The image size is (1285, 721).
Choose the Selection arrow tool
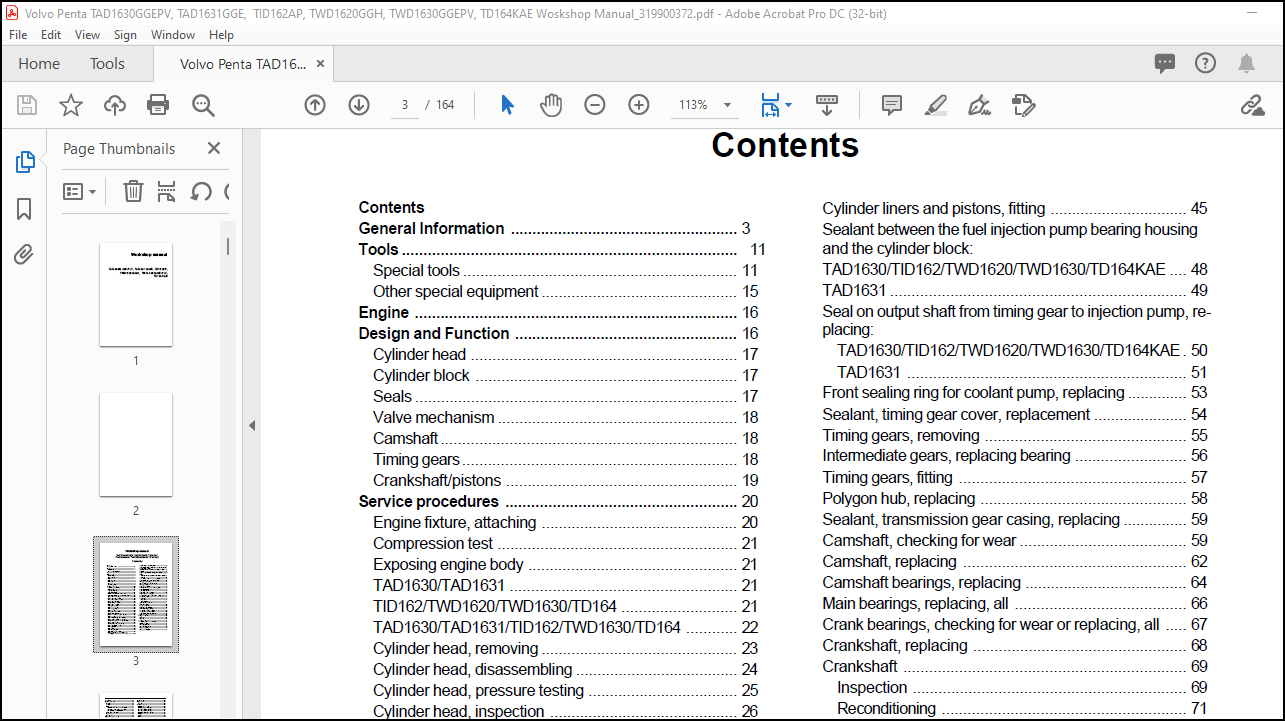507,105
